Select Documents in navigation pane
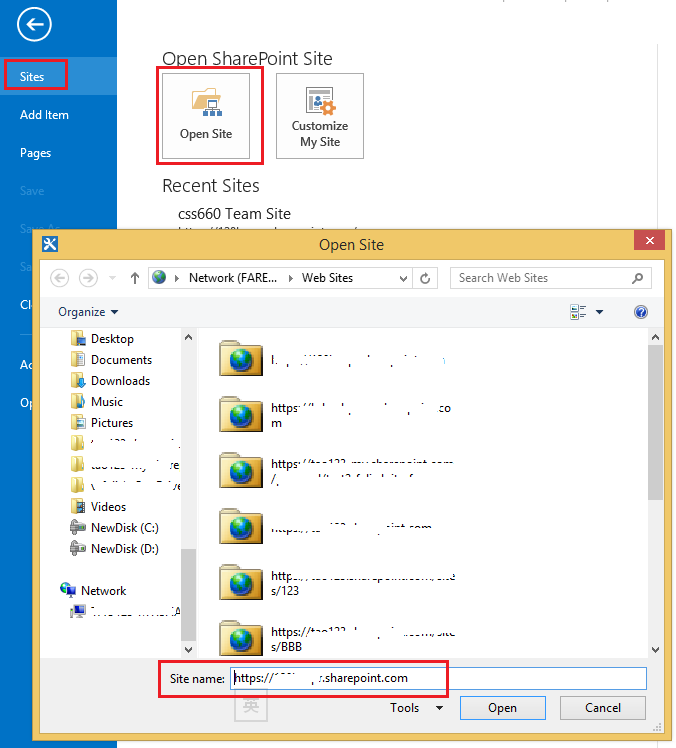The image size is (676, 748). tap(121, 360)
